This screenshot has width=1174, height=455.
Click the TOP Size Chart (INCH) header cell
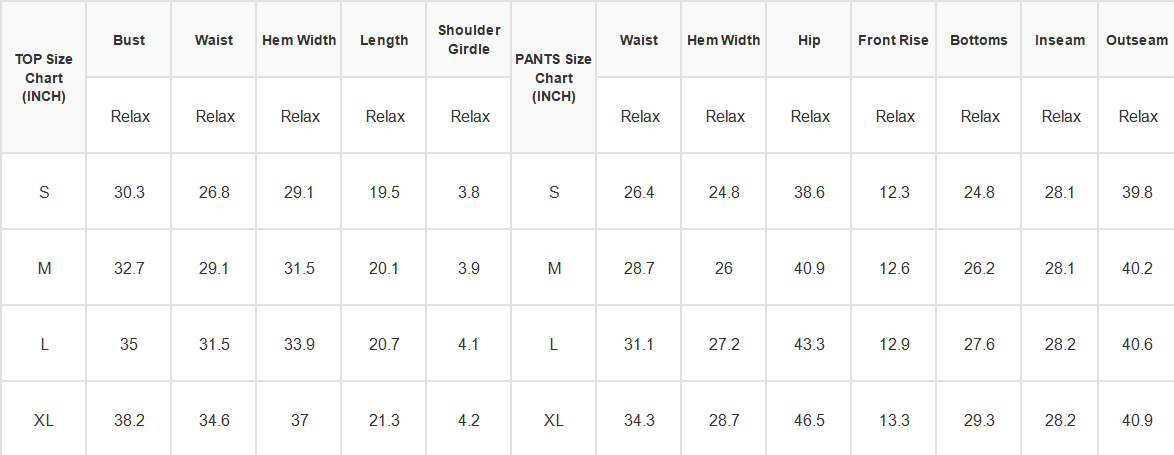(x=43, y=78)
